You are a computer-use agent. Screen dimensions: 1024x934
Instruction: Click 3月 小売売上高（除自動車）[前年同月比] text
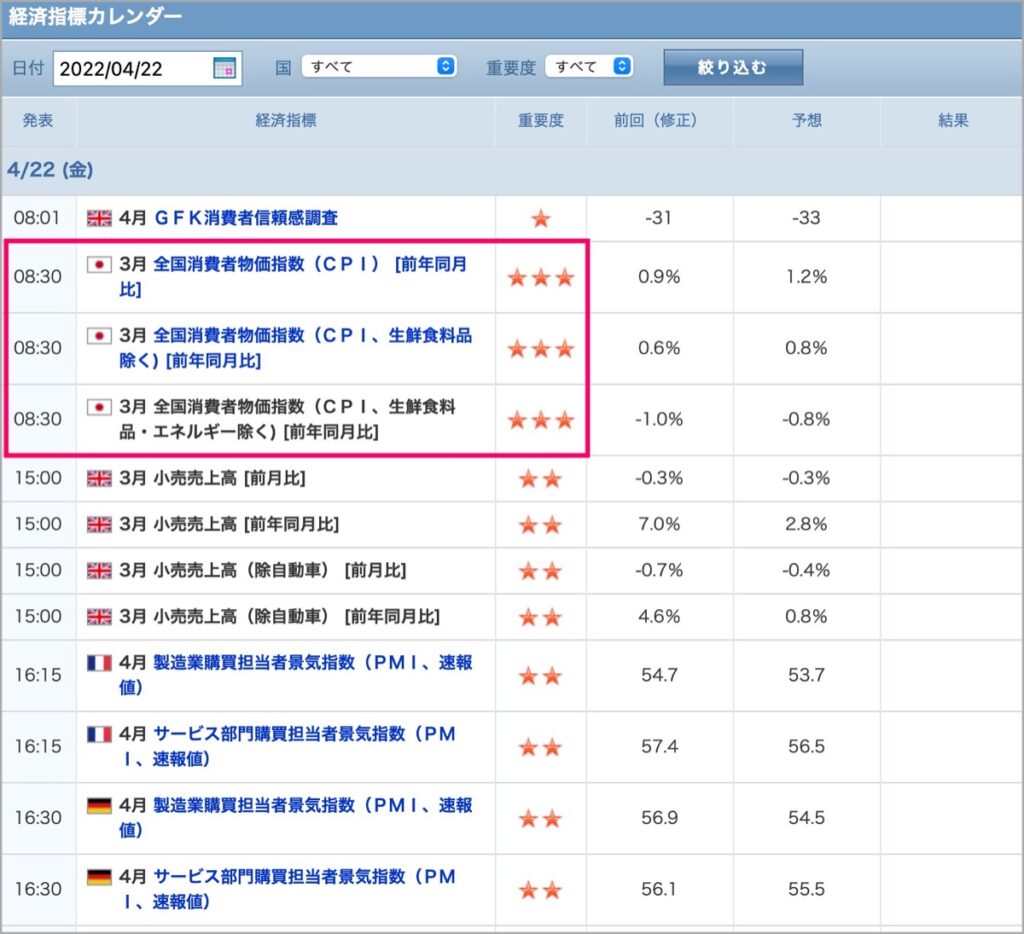[280, 617]
